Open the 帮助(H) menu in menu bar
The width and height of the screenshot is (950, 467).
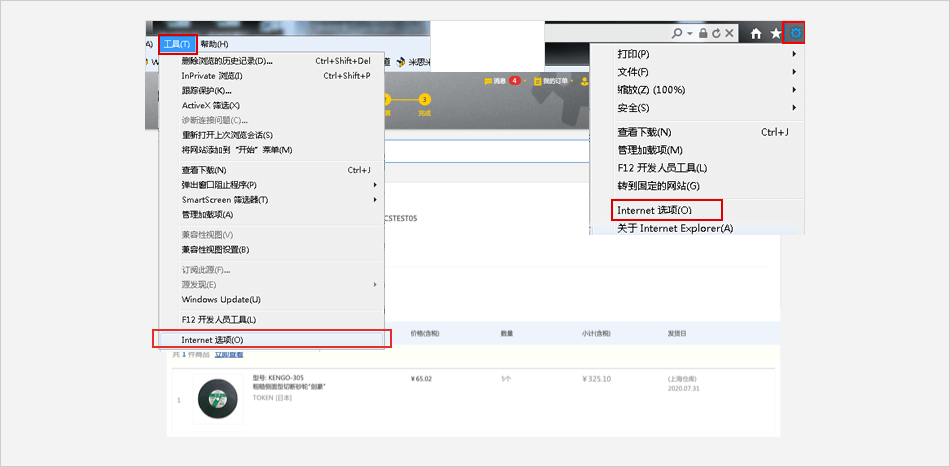214,44
